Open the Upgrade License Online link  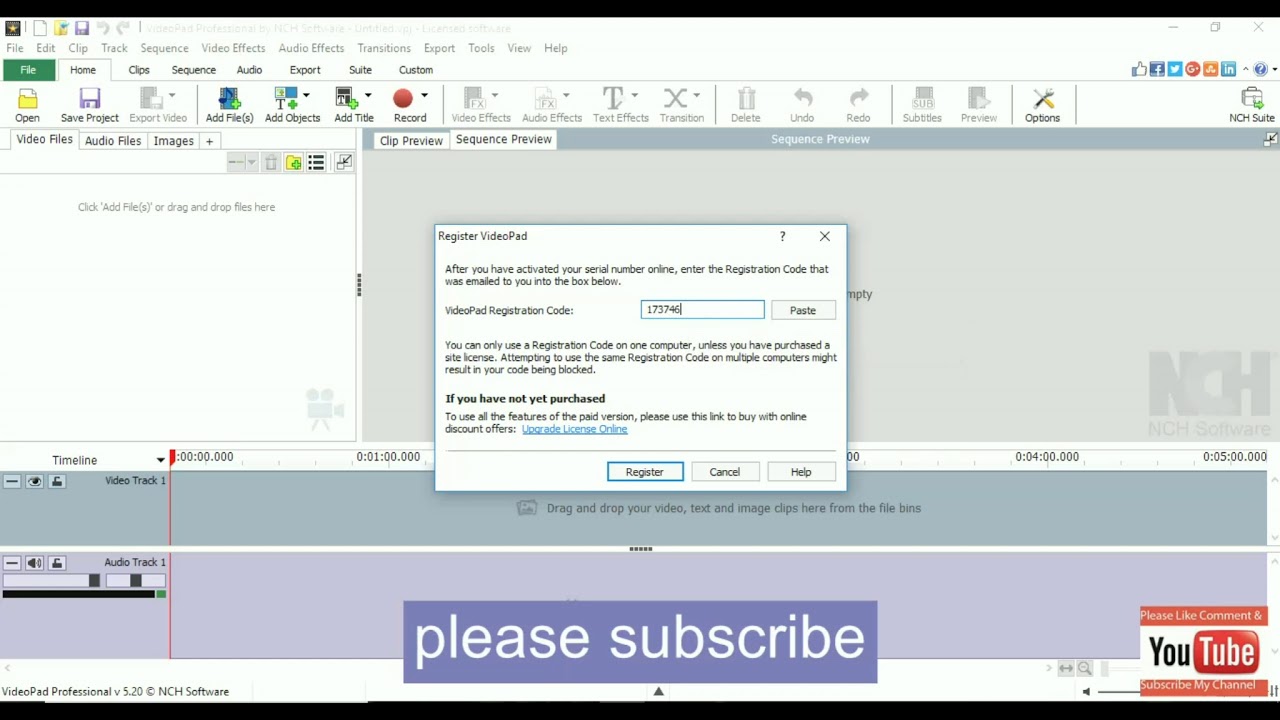pos(574,429)
